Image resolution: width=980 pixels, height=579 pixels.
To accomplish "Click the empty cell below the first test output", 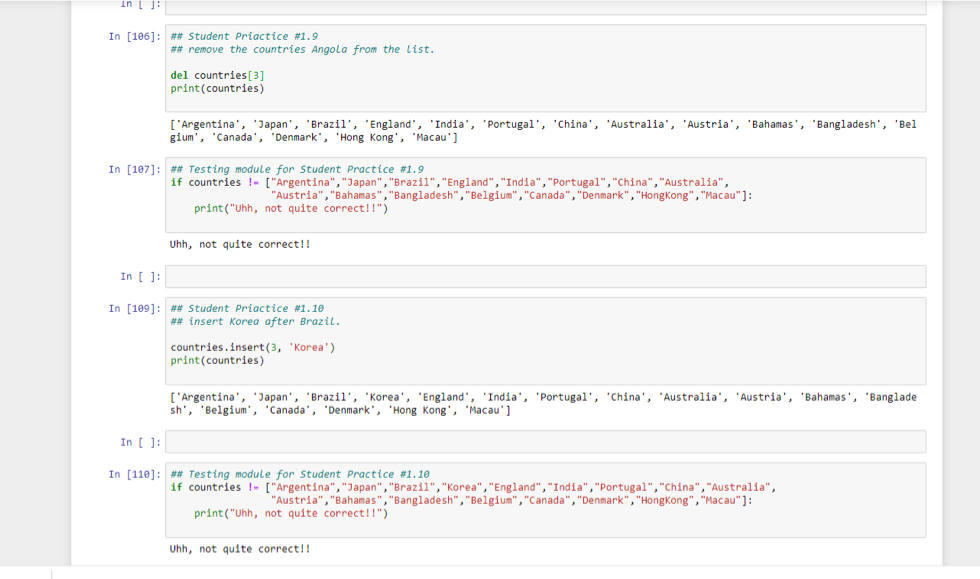I will click(545, 275).
